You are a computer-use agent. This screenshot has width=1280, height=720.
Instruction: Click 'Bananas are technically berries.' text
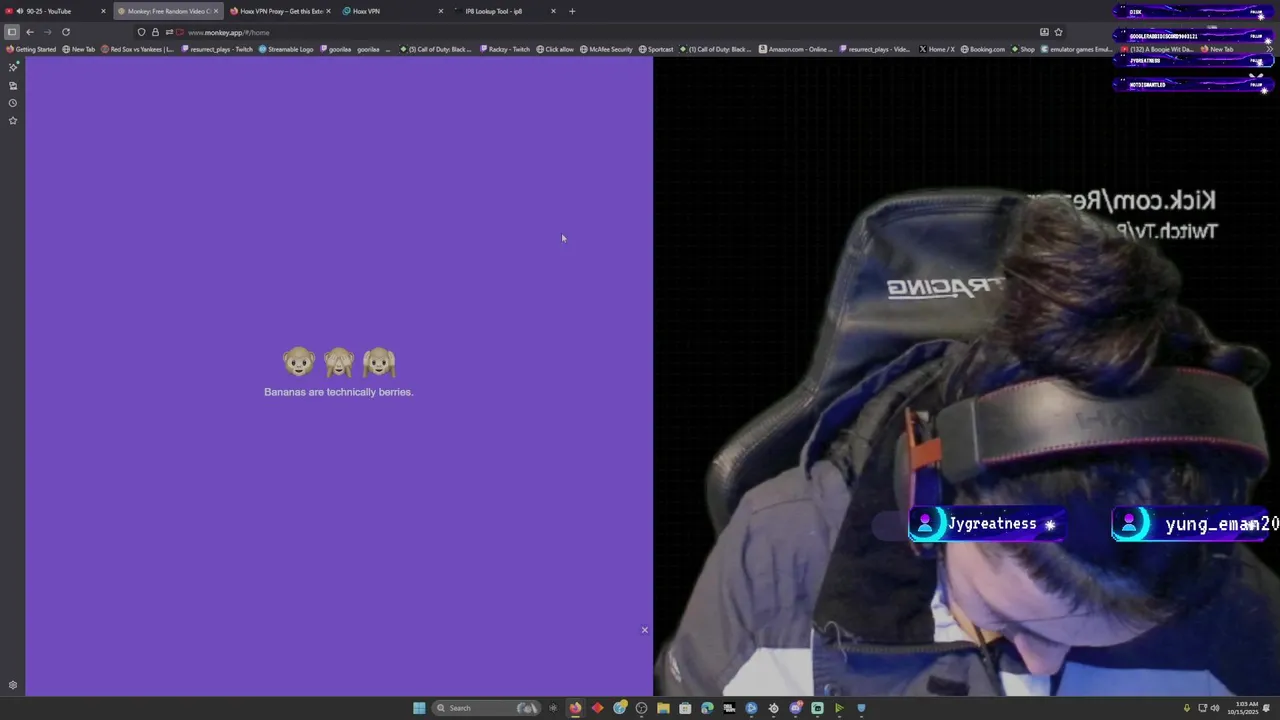click(x=339, y=392)
